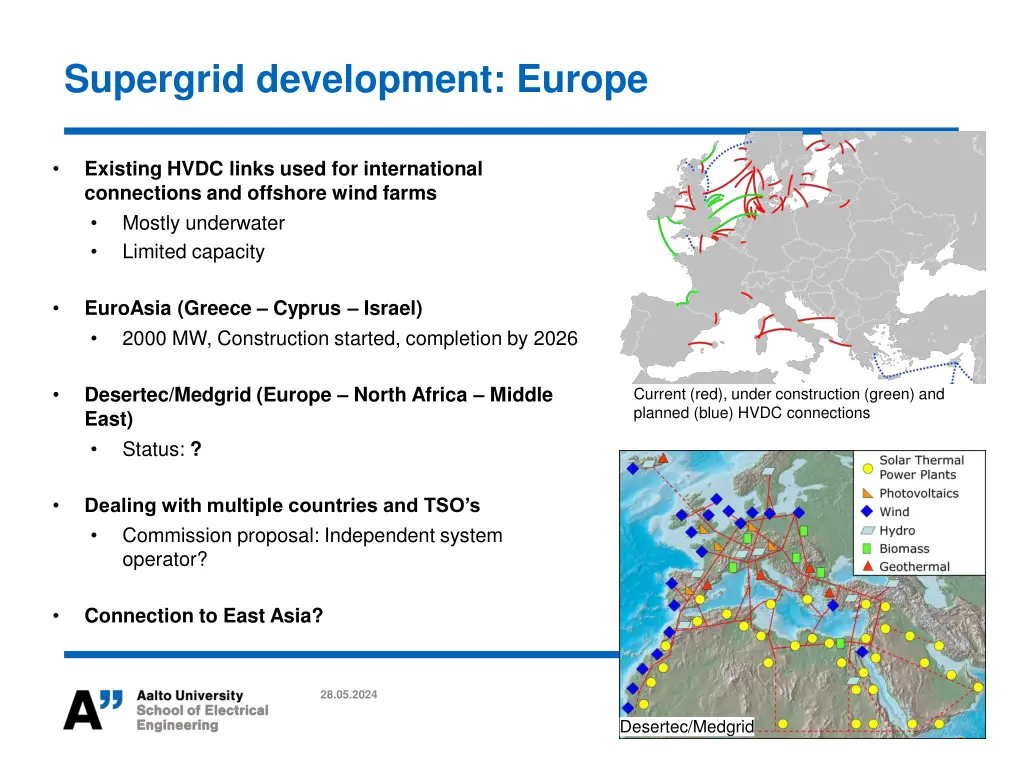Select the HVDC map caption text
This screenshot has width=1024, height=768.
click(x=788, y=403)
